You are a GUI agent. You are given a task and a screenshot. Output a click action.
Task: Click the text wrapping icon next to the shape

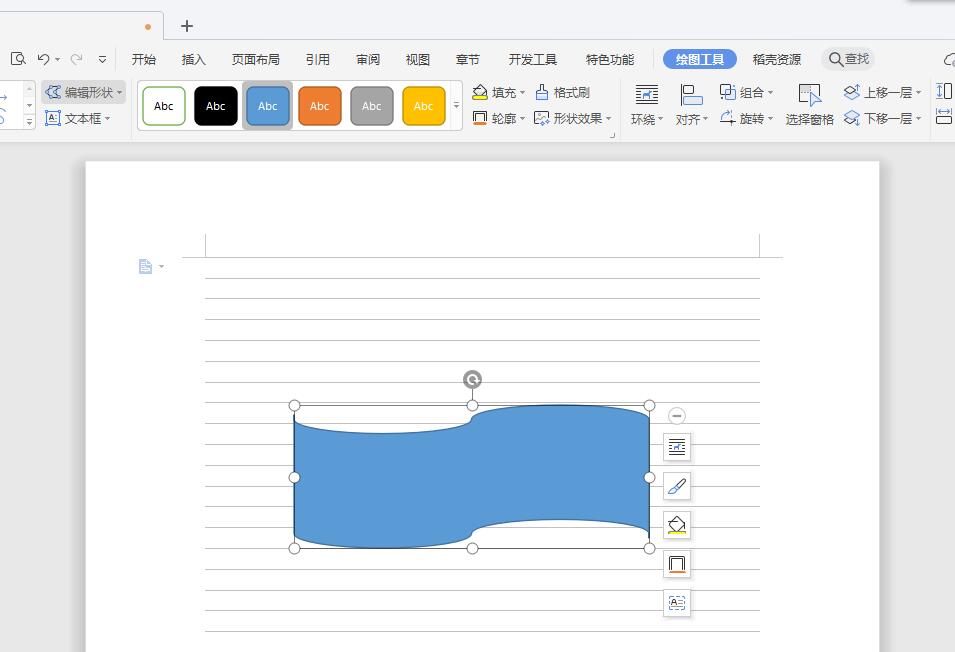point(677,447)
